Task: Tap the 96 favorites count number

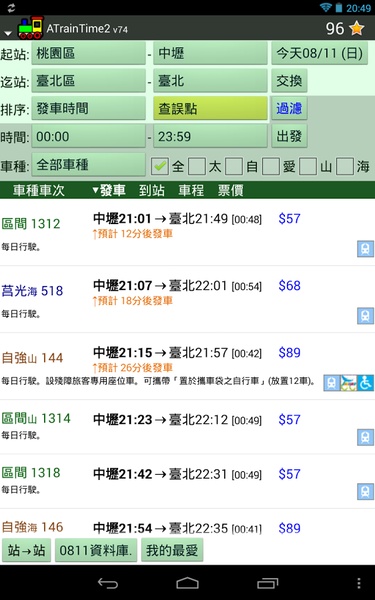Action: [x=335, y=28]
